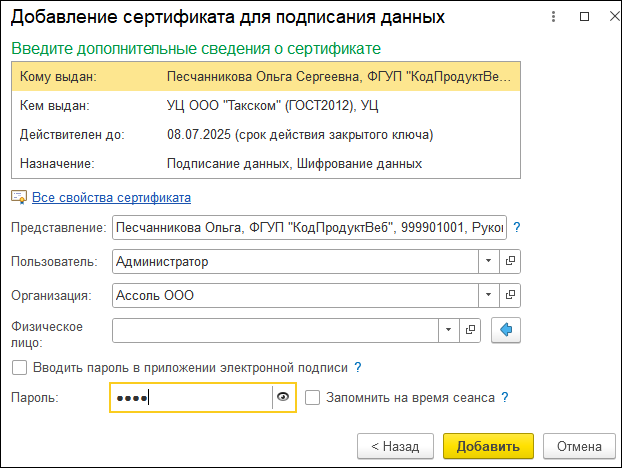Click the blue arrow button beside Физическое лицо
The width and height of the screenshot is (622, 468).
pyautogui.click(x=505, y=330)
